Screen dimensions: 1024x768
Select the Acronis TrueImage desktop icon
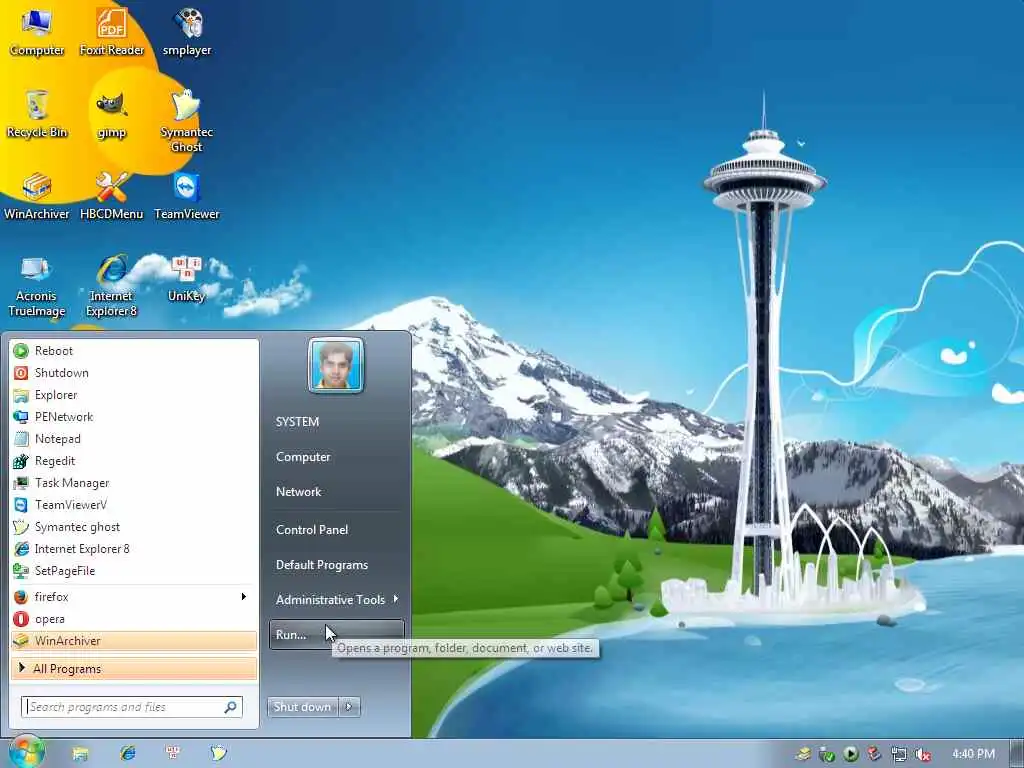pyautogui.click(x=37, y=286)
